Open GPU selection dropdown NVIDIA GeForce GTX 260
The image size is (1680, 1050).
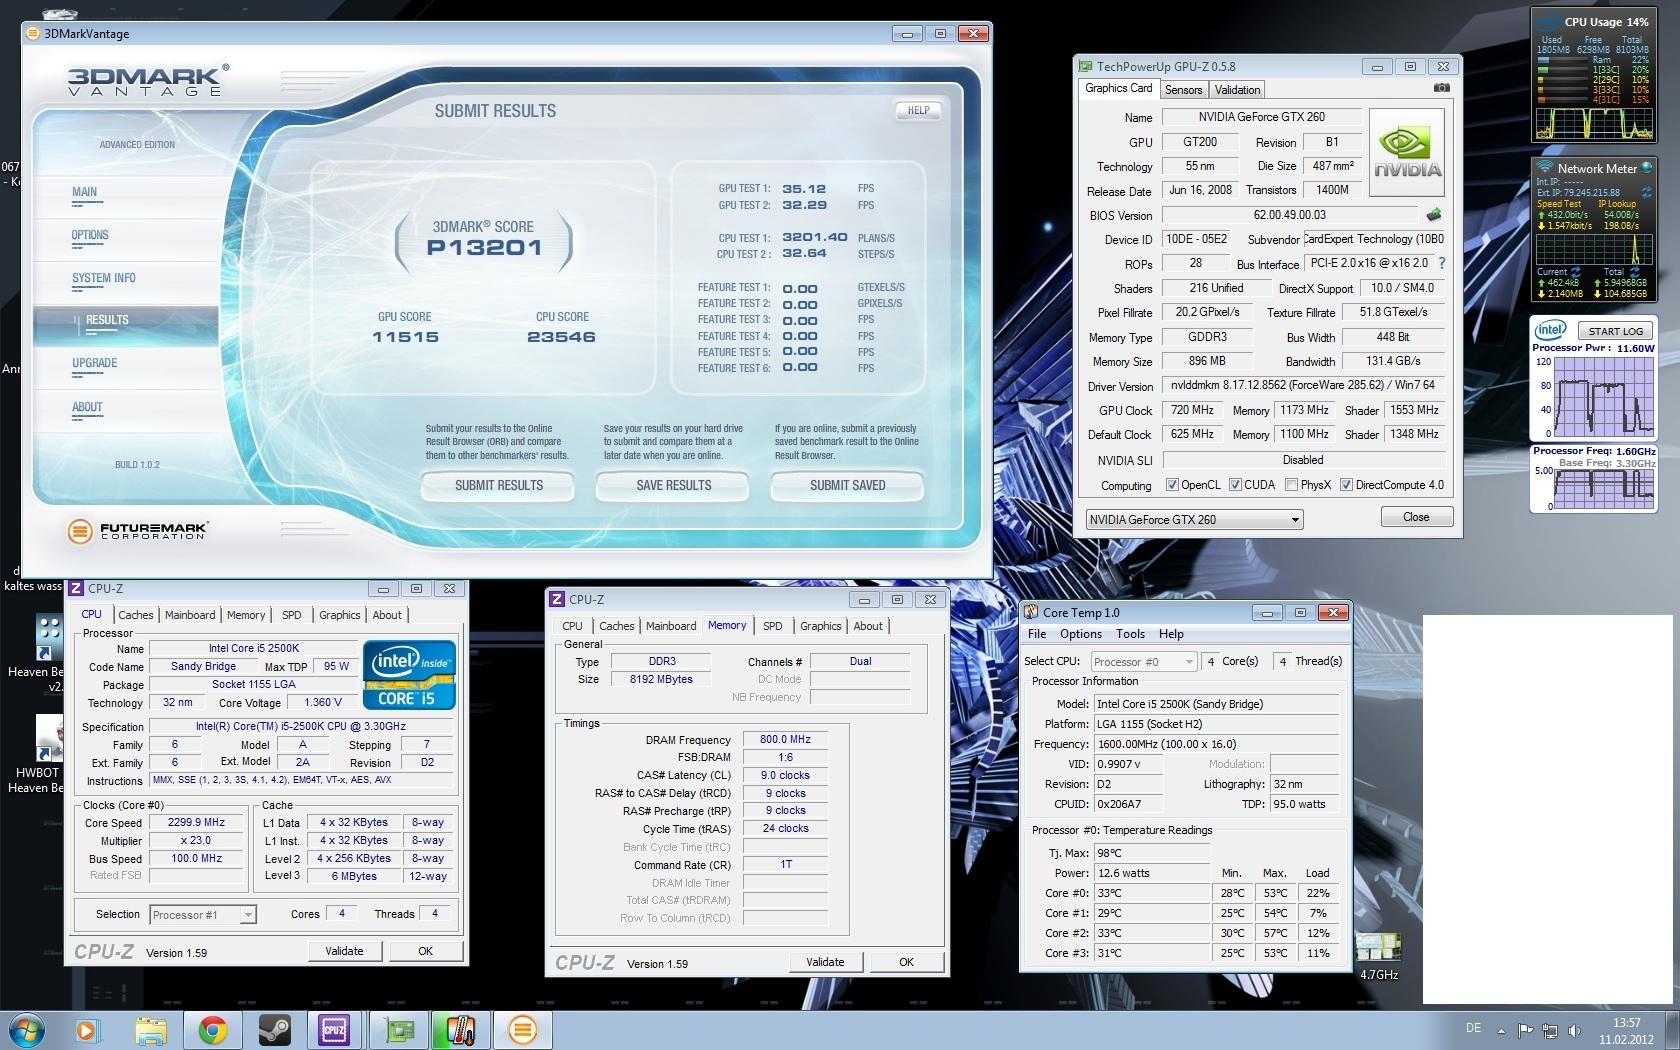[1195, 520]
